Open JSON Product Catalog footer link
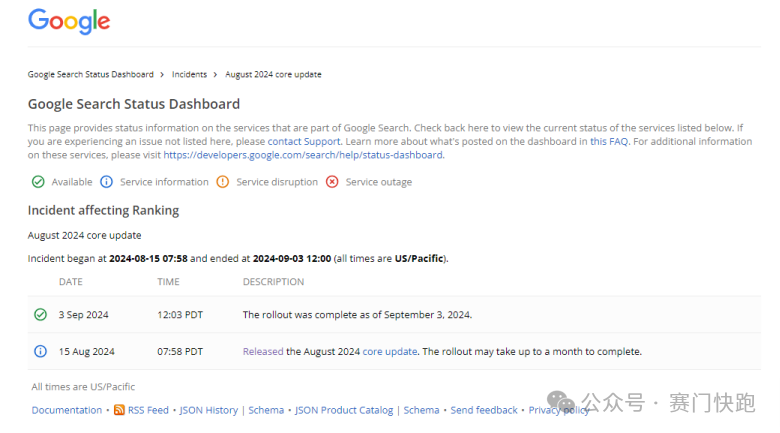Viewport: 780px width, 433px height. 344,410
